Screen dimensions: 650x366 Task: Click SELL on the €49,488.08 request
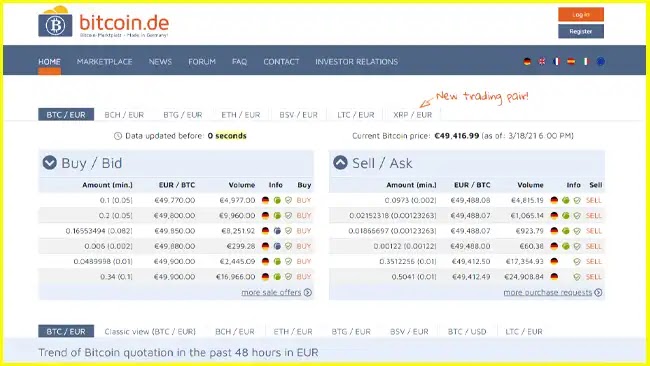point(594,200)
